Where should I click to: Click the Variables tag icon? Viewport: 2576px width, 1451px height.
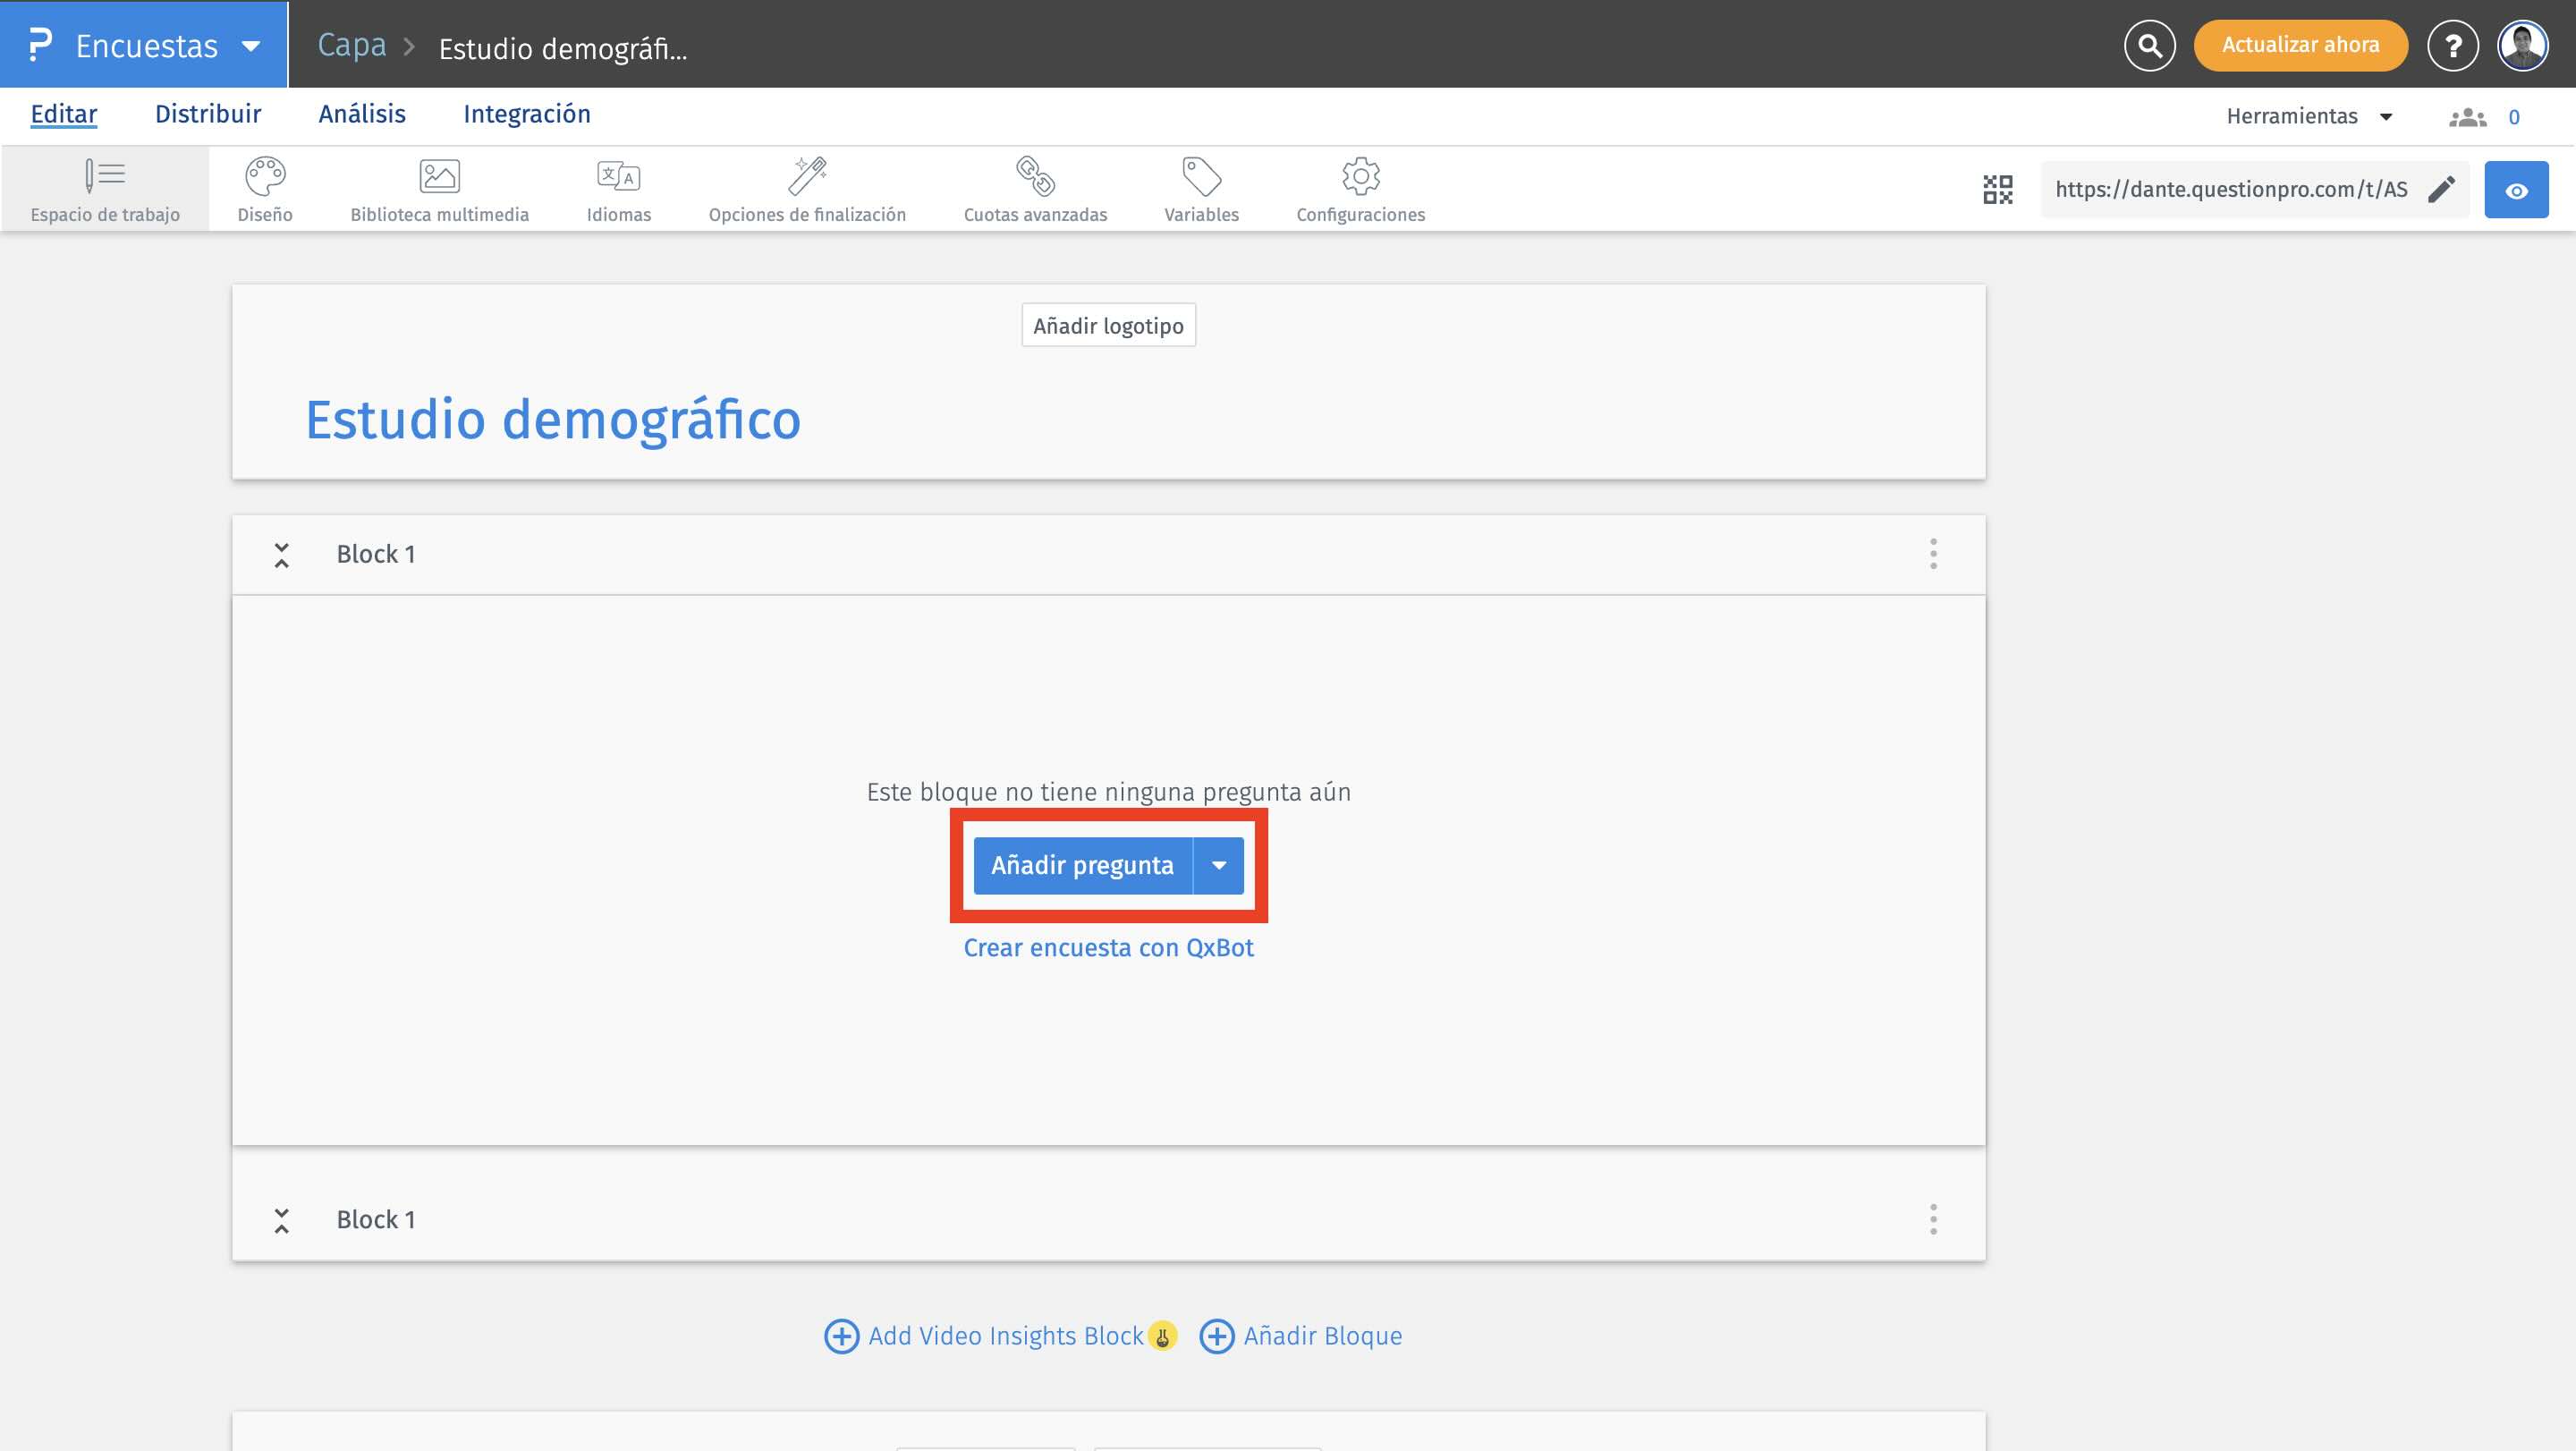tap(1201, 177)
